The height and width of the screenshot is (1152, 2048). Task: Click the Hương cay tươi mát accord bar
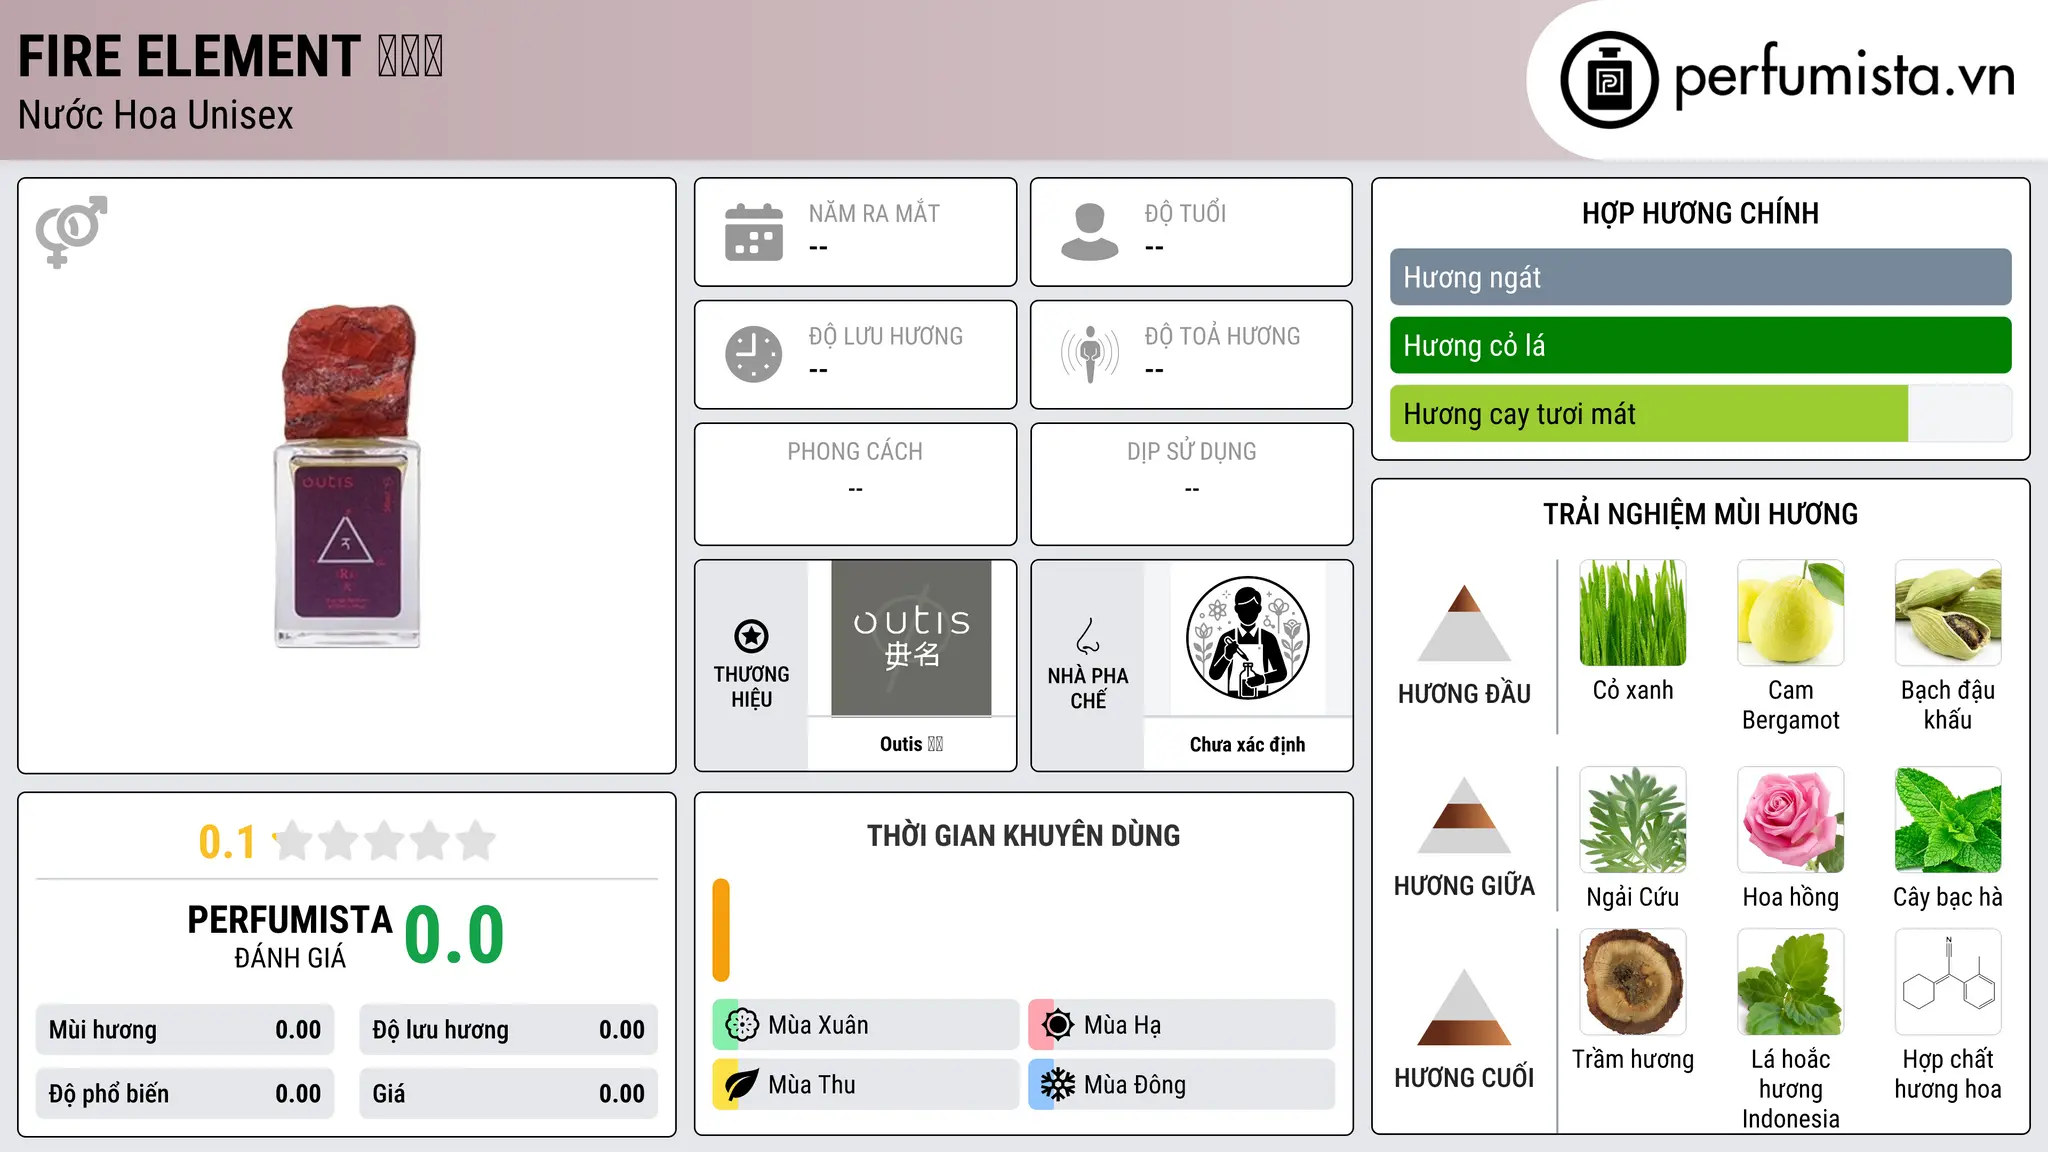1700,413
